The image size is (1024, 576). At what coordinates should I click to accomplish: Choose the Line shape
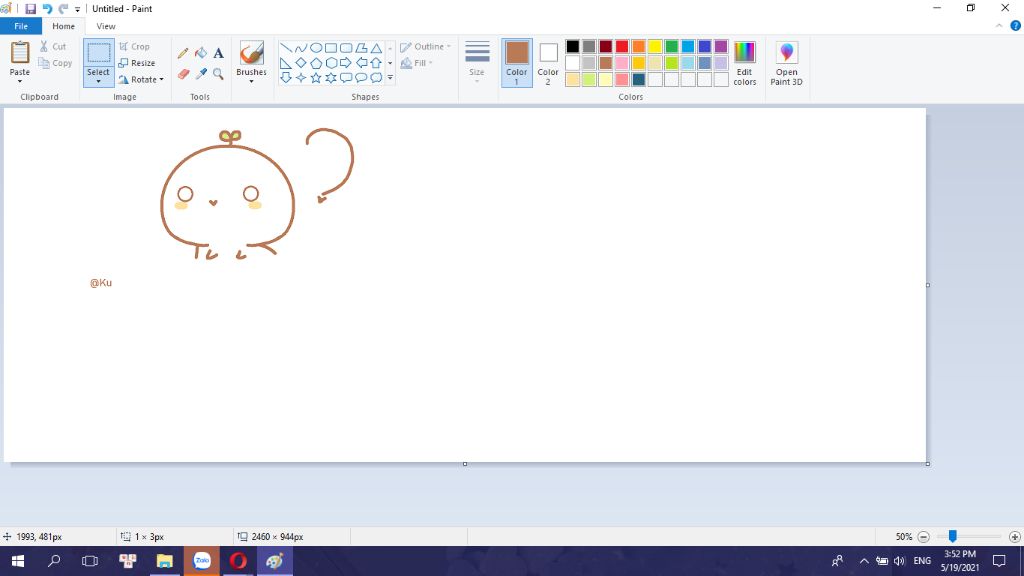click(x=286, y=48)
